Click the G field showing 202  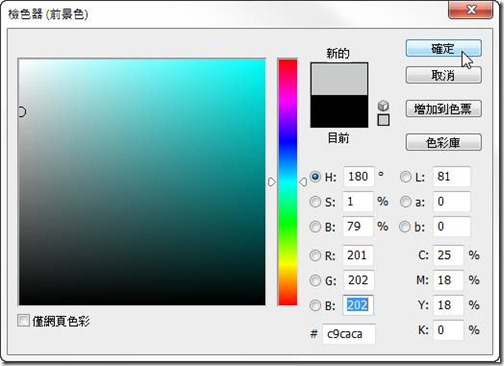pos(358,280)
